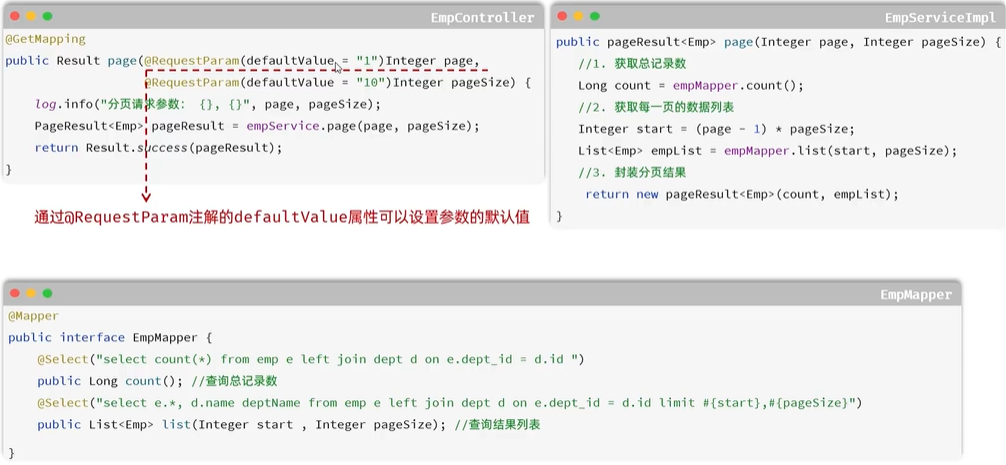Click the 'Integer pageSize) {' text in EmpController
1006x465 pixels.
click(x=462, y=83)
